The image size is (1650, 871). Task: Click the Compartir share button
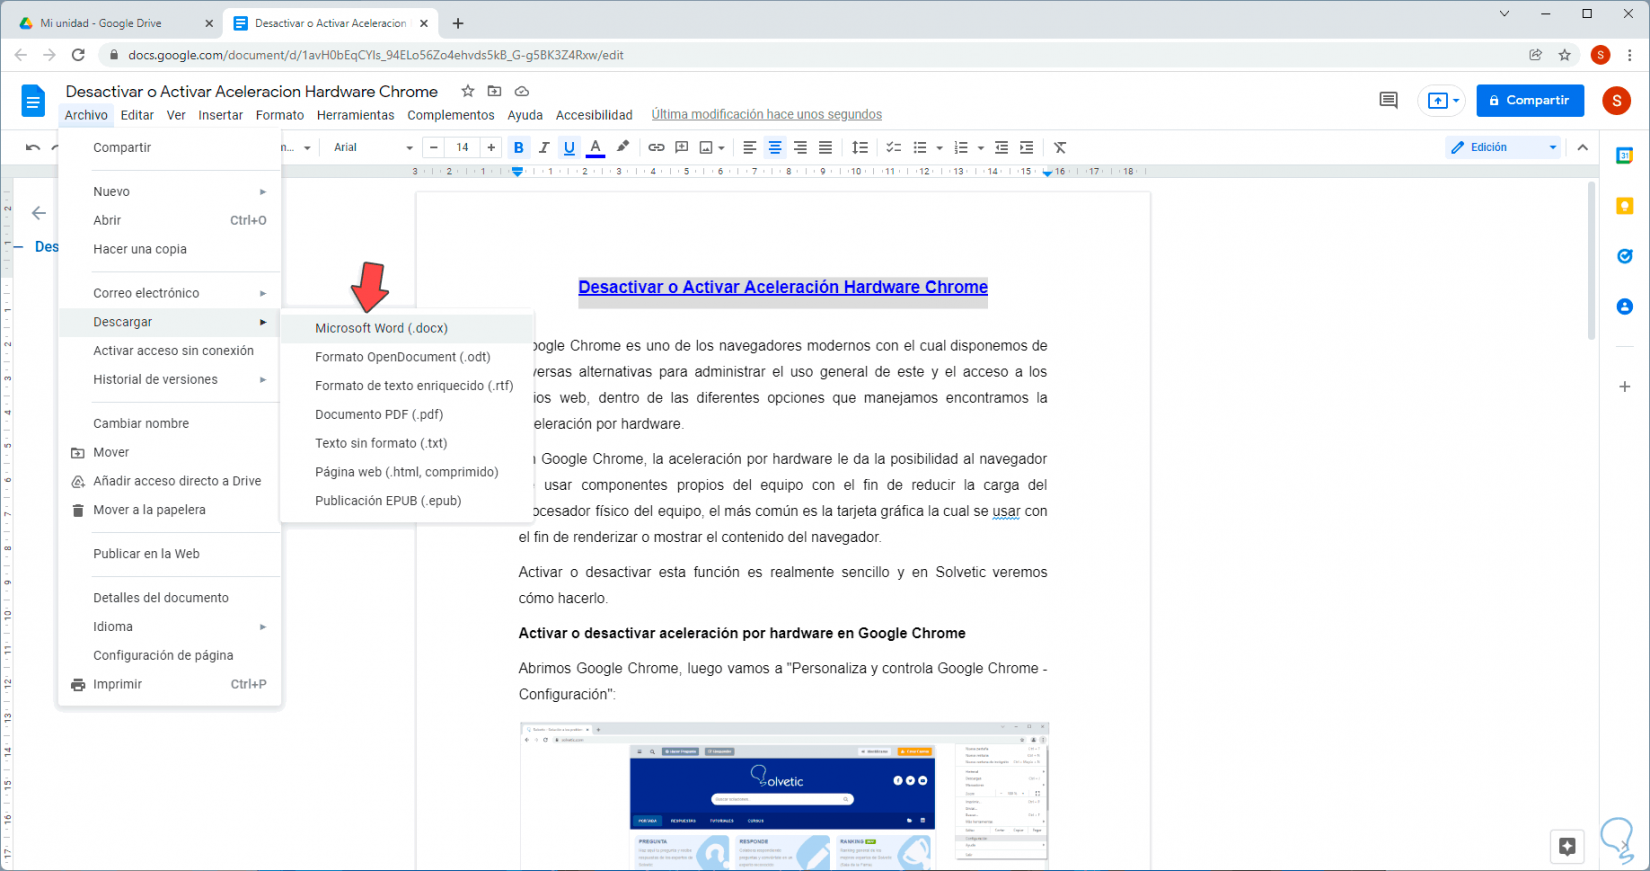tap(1530, 100)
